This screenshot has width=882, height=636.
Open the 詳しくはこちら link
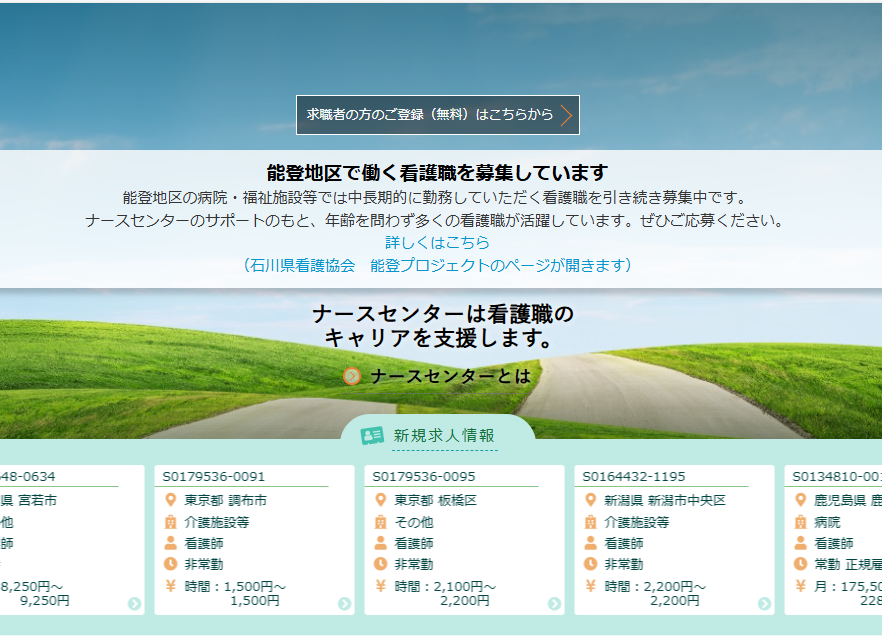[438, 243]
